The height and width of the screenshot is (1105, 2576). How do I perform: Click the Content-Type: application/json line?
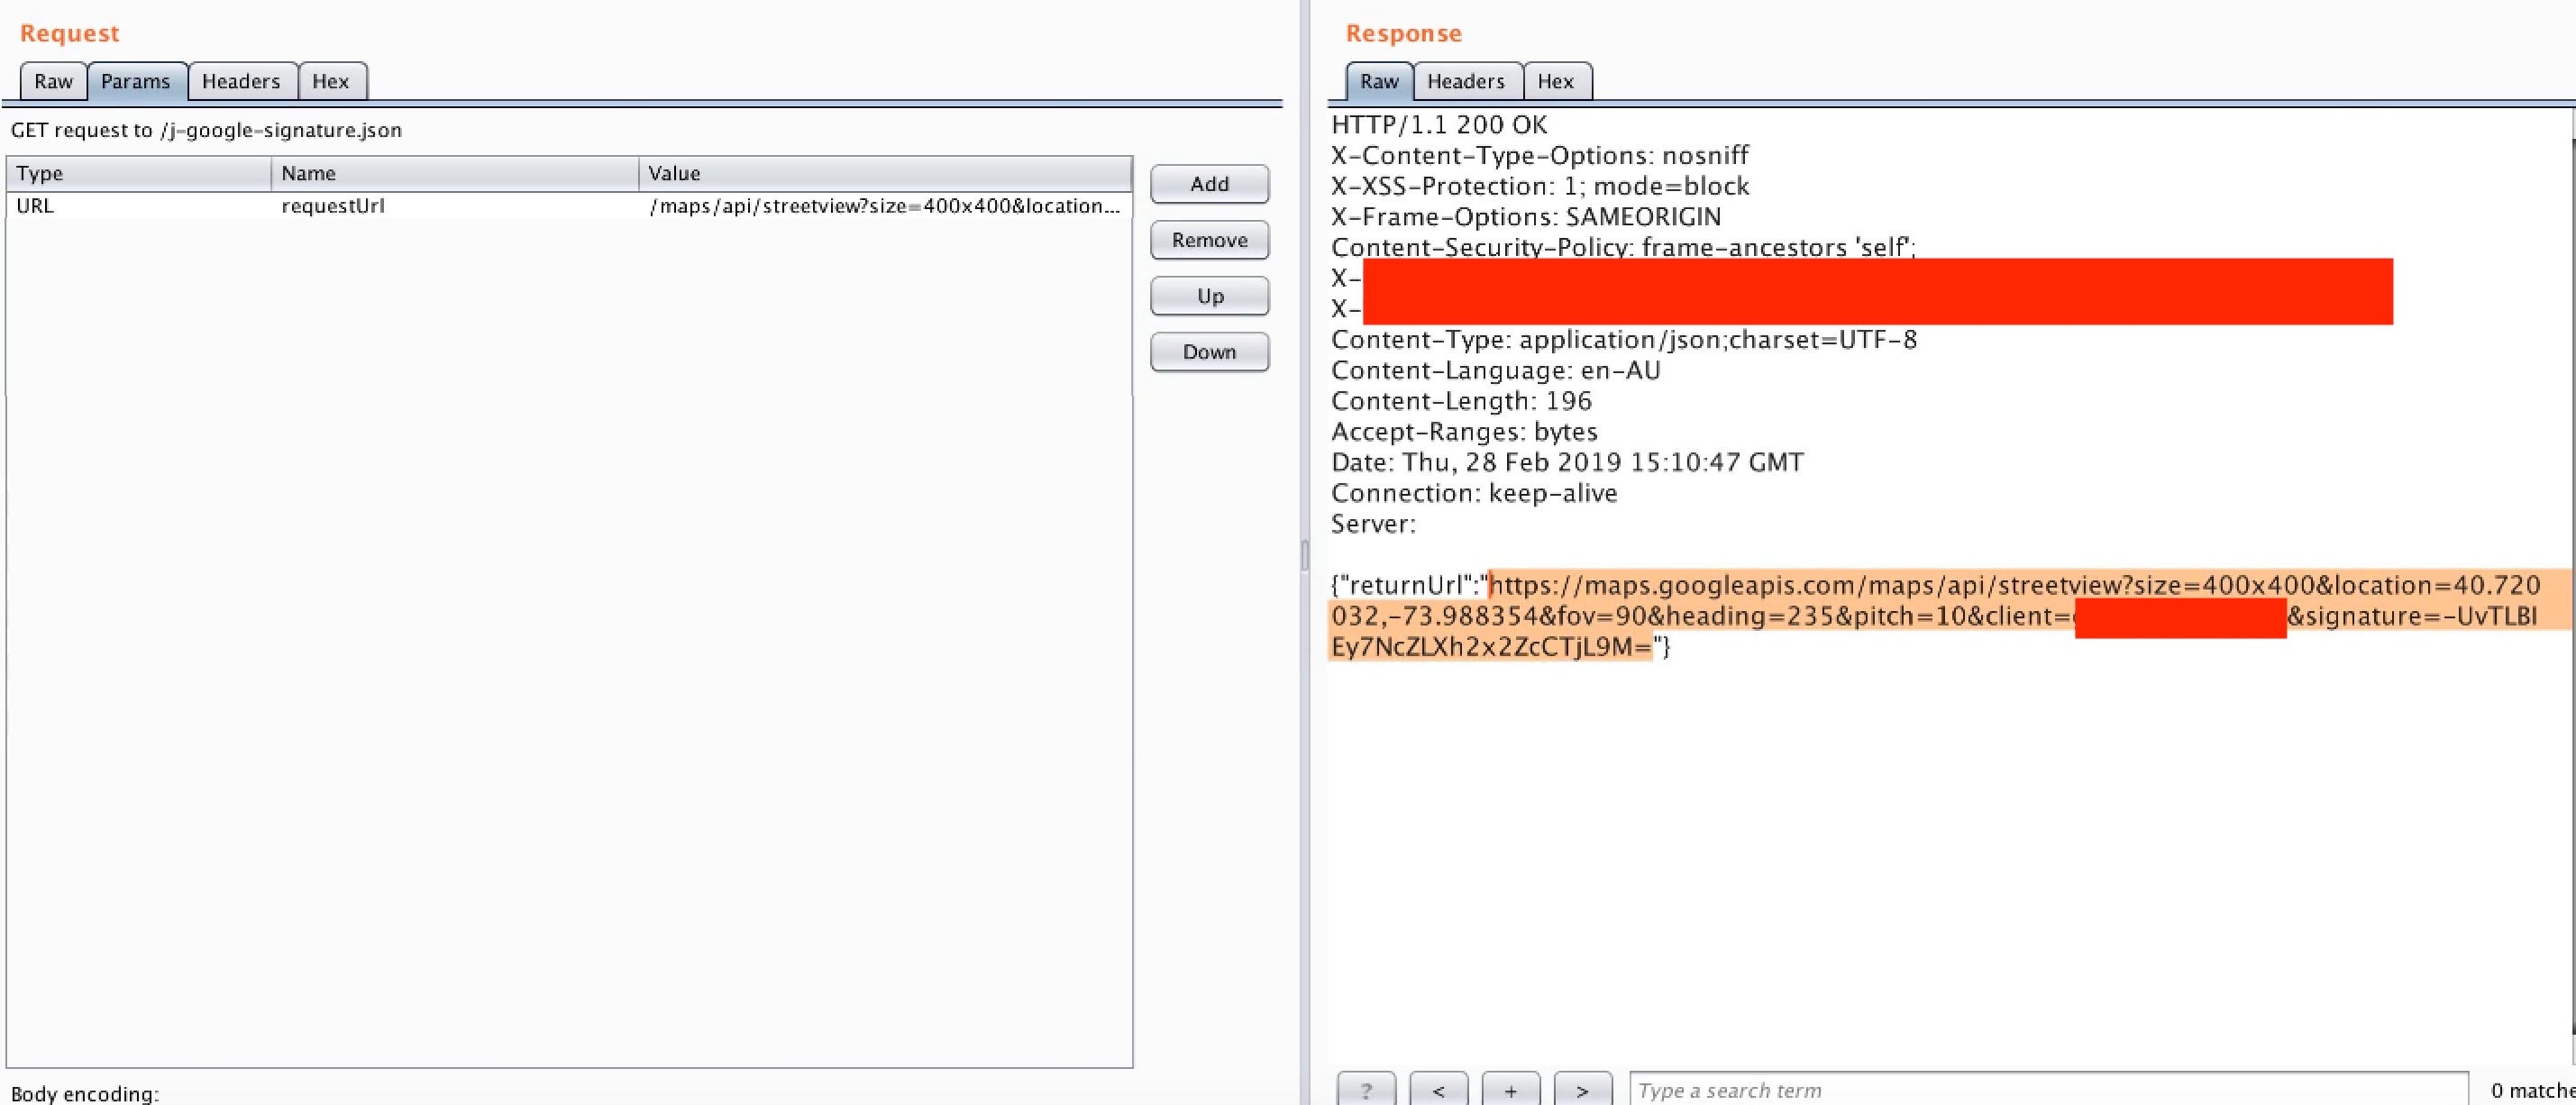1624,340
